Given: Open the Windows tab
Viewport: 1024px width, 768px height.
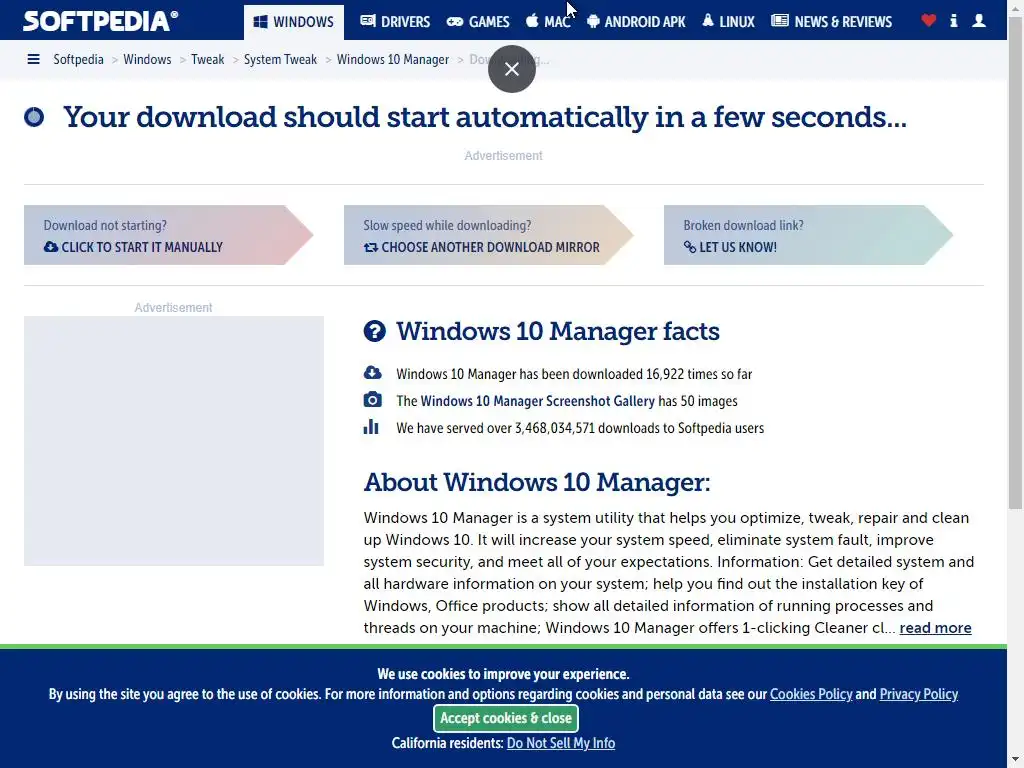Looking at the screenshot, I should tap(294, 22).
